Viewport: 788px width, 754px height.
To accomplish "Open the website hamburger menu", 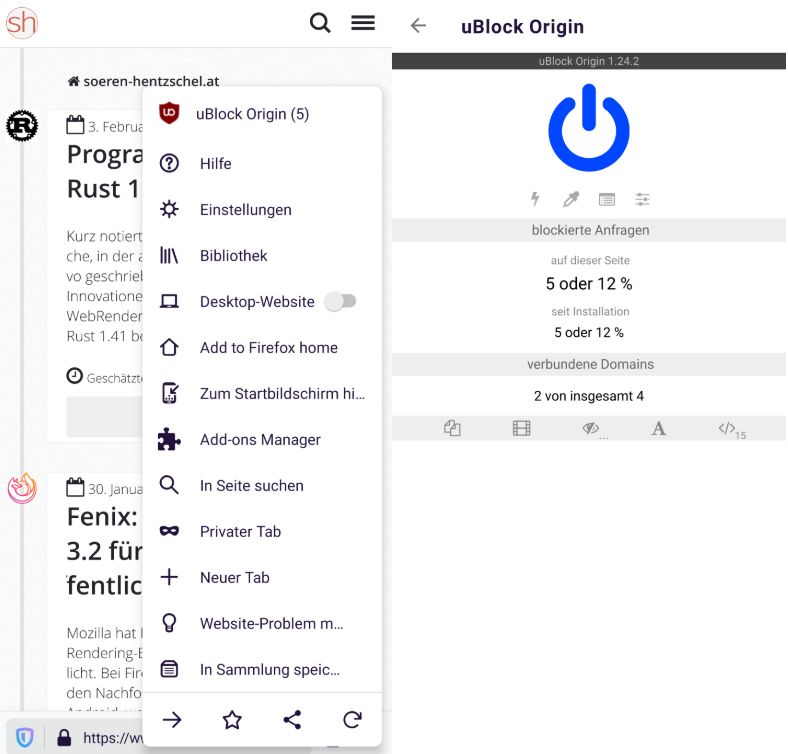I will (363, 23).
